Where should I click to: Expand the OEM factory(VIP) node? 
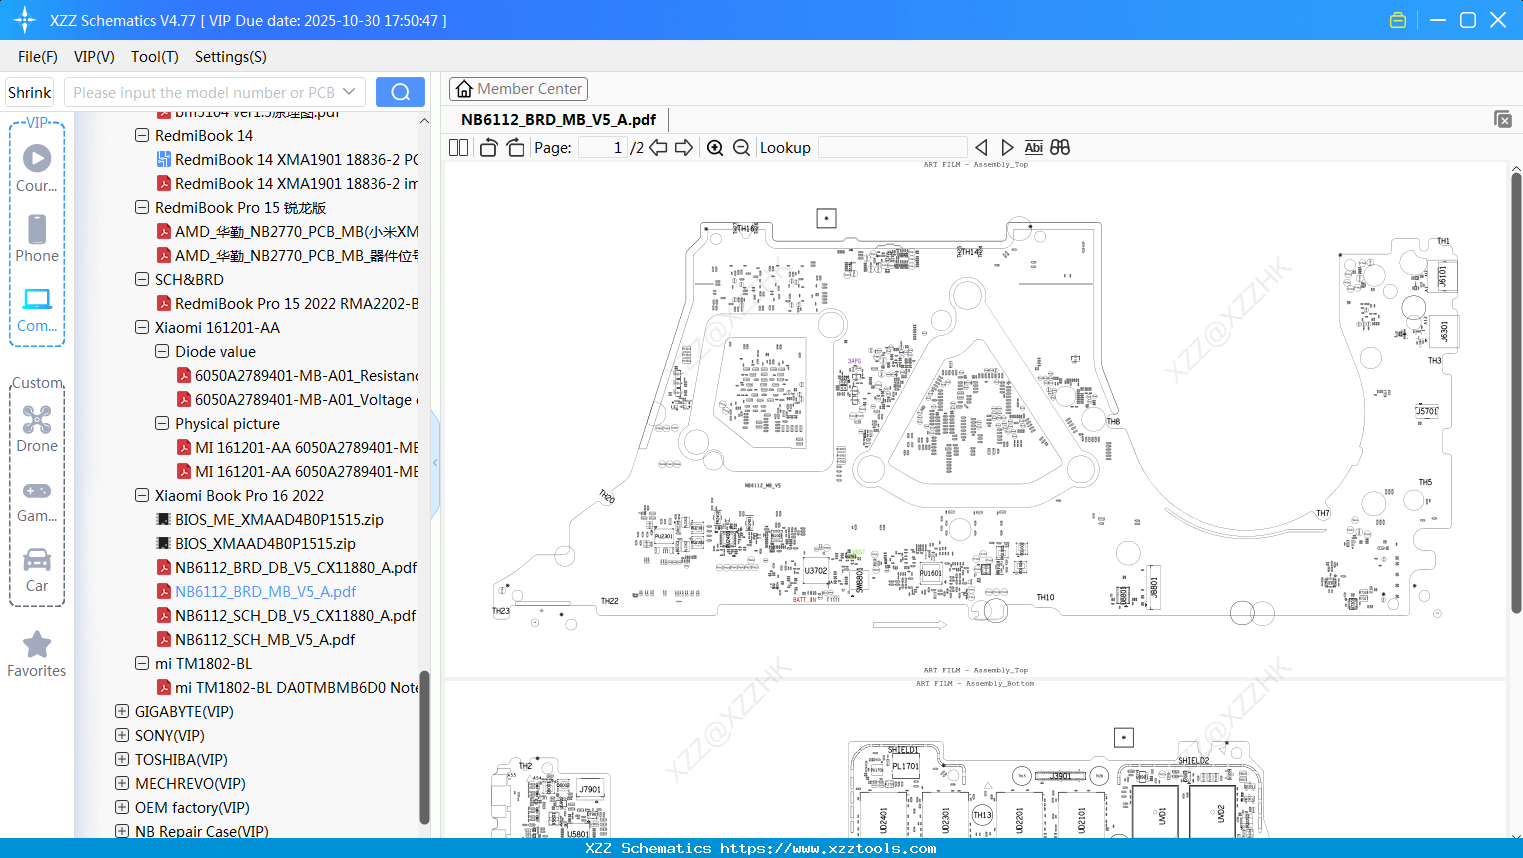(122, 807)
